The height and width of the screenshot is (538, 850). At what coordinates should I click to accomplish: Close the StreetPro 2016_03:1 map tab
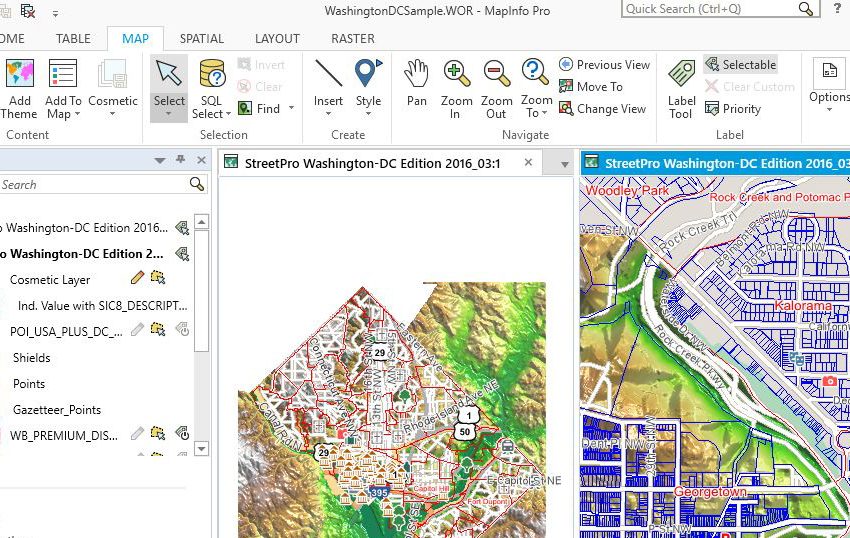tap(528, 162)
